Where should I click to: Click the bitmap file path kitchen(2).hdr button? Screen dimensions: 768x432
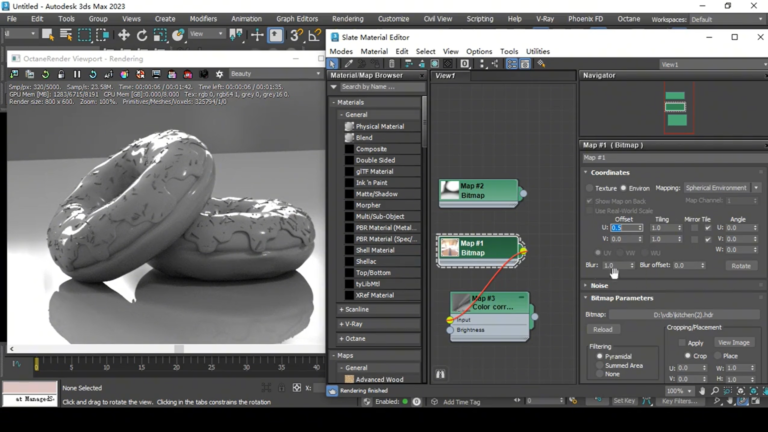tap(685, 315)
